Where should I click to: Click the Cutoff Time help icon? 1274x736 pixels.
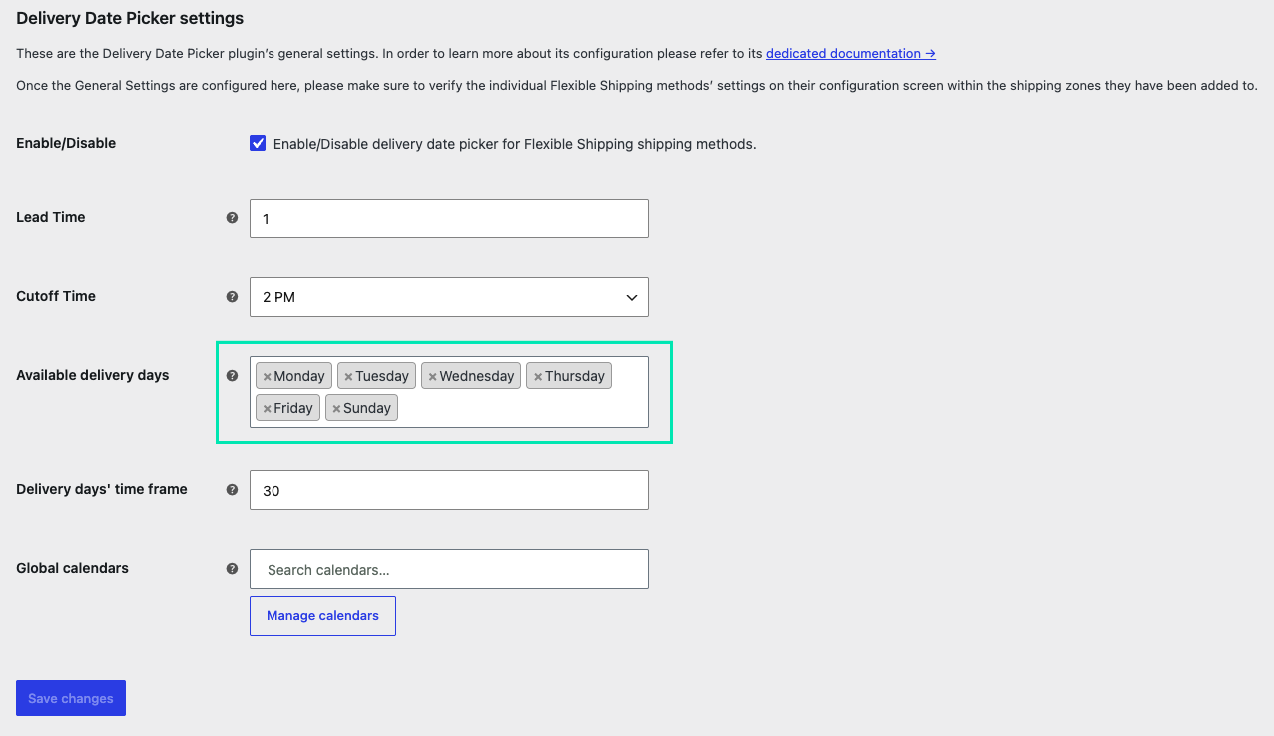click(232, 296)
